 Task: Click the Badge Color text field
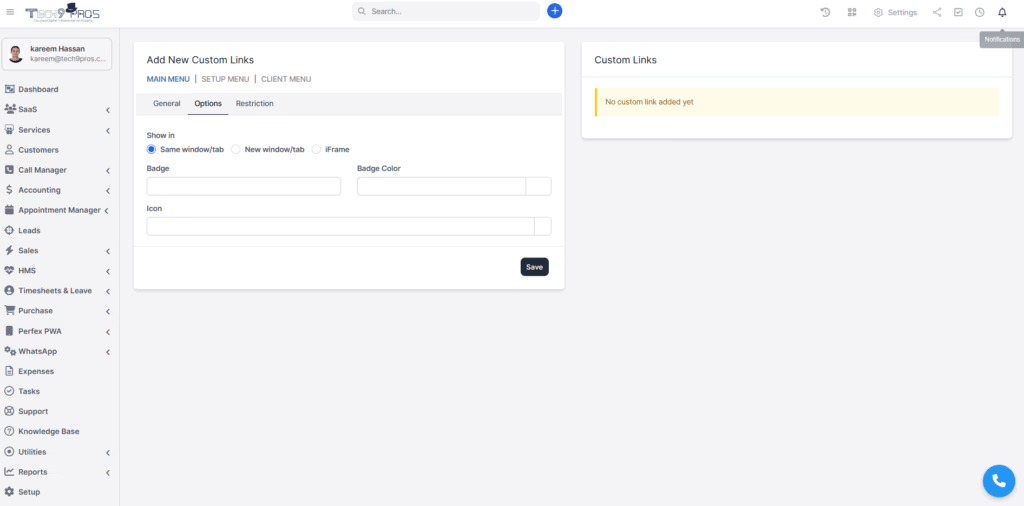441,186
